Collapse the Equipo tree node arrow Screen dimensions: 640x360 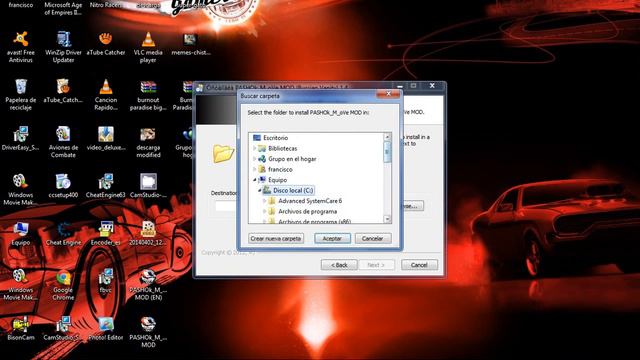[x=255, y=180]
